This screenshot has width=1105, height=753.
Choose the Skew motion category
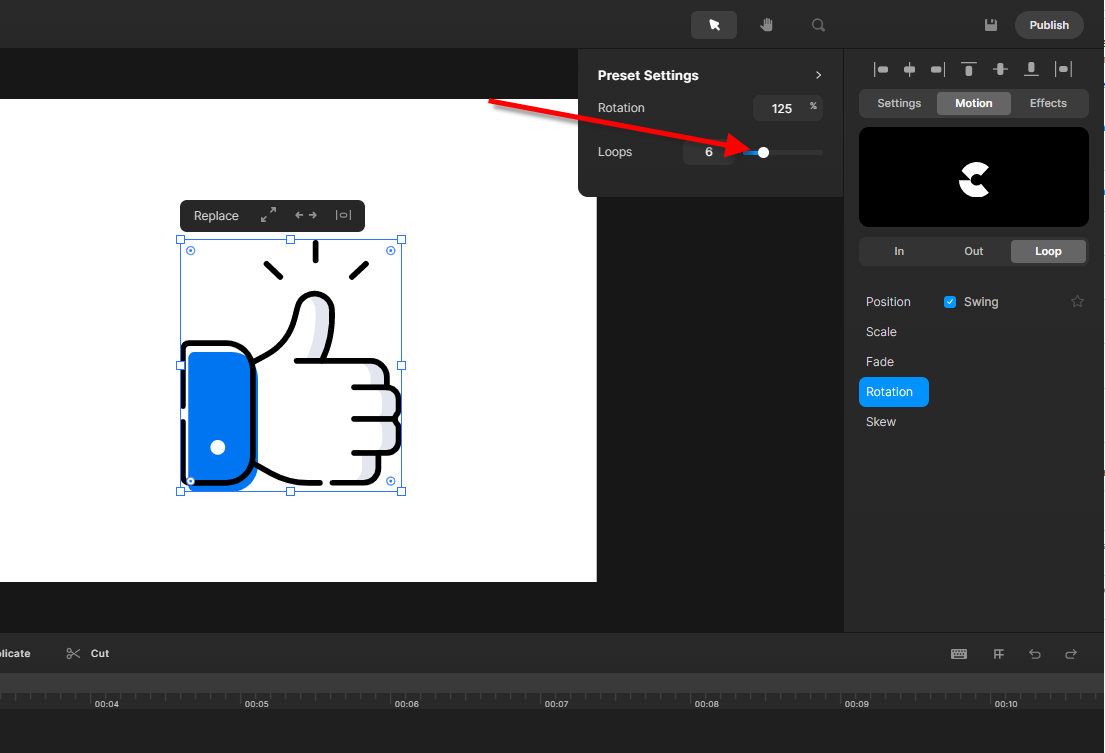(x=881, y=422)
